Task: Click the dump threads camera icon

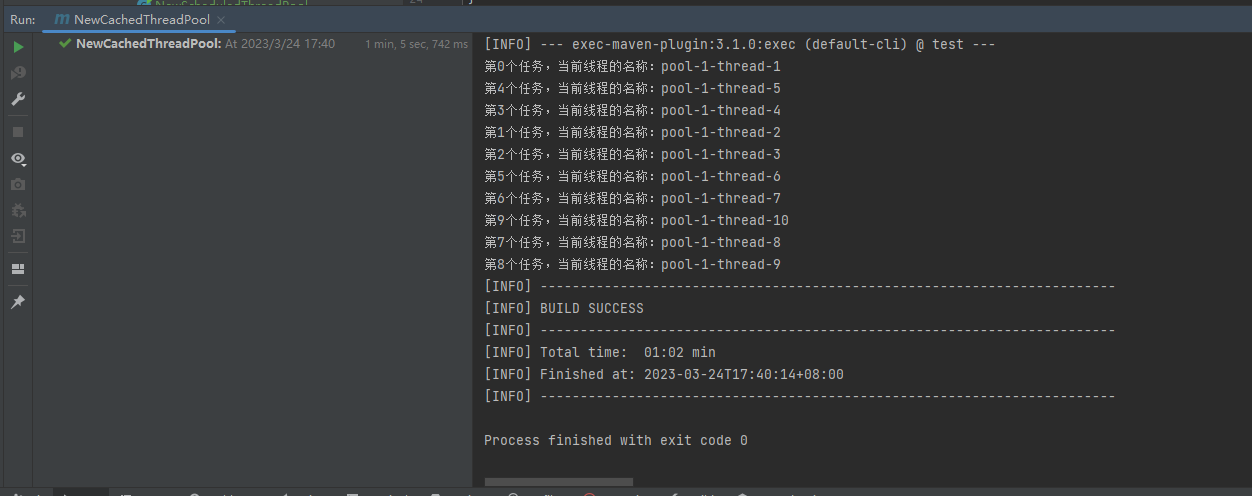Action: point(18,185)
